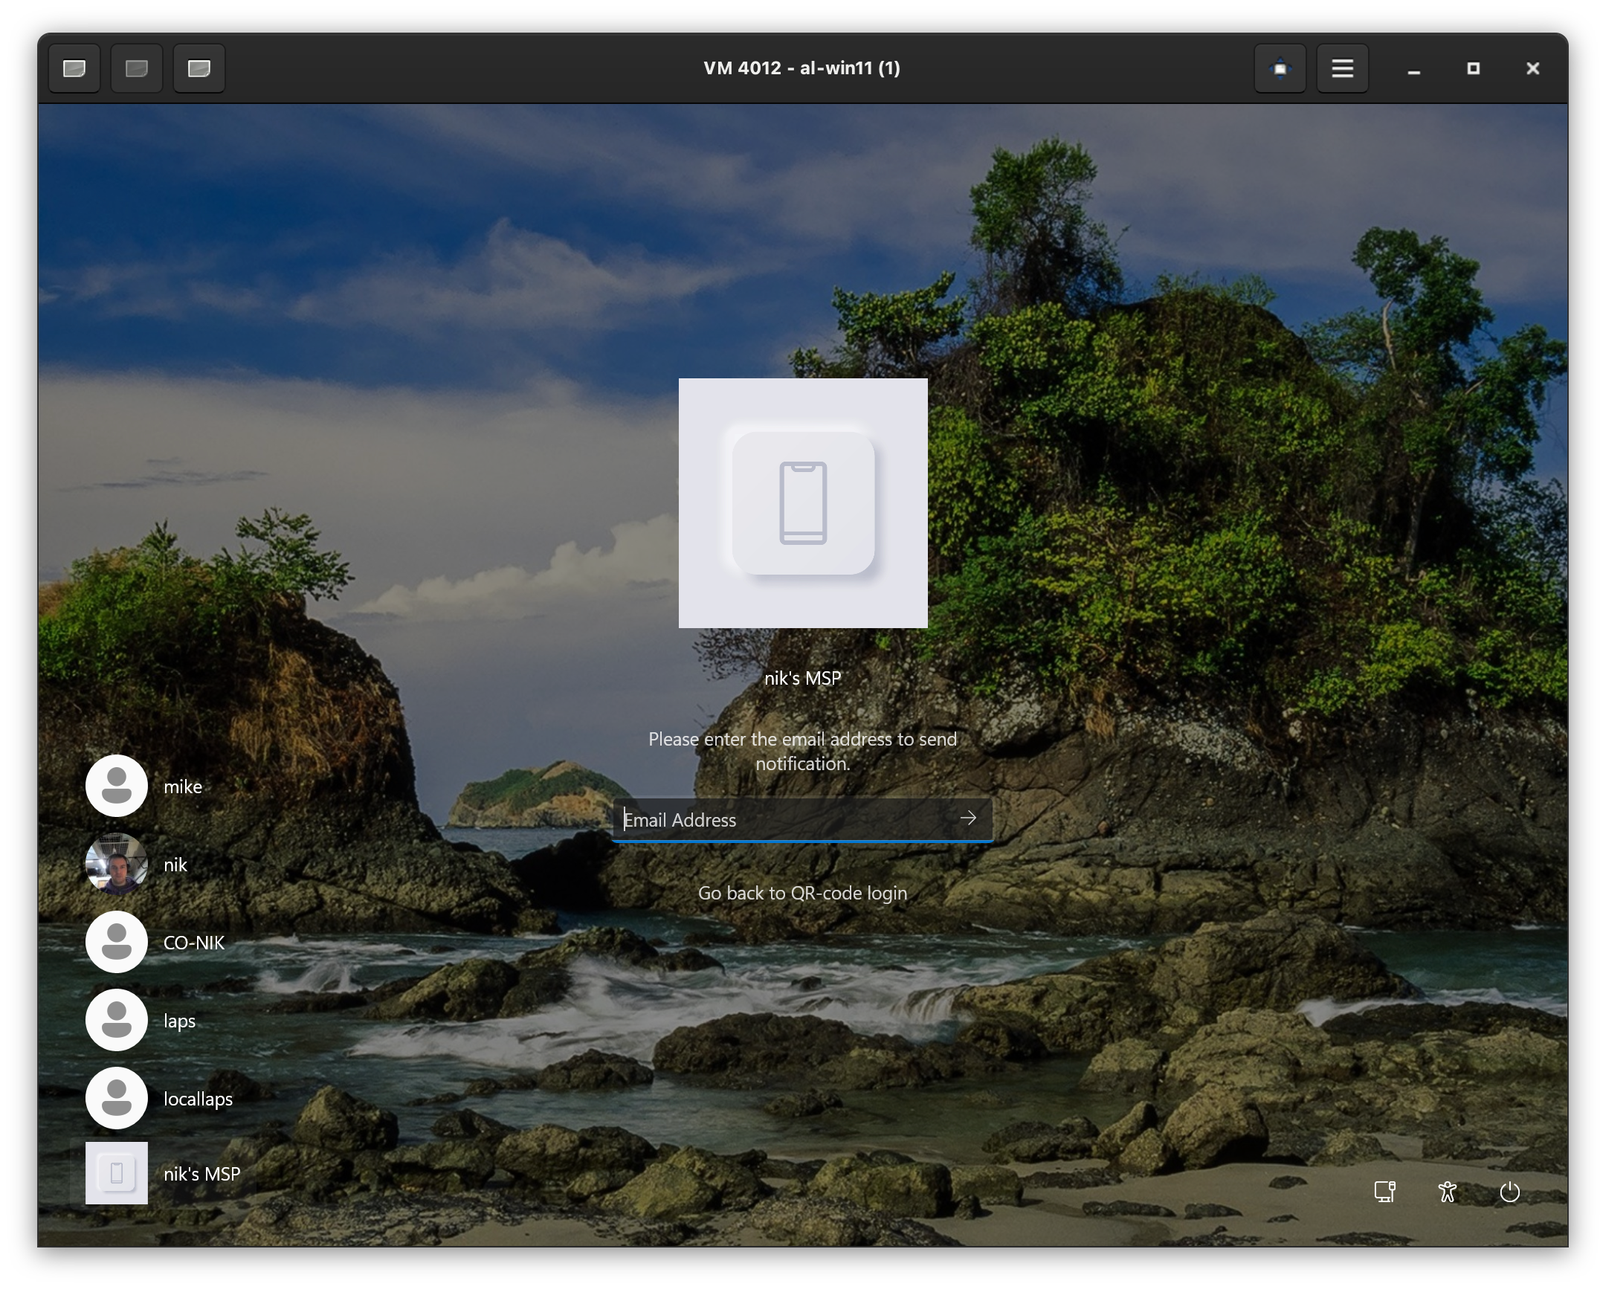Image resolution: width=1600 pixels, height=1289 pixels.
Task: Minimize the VM 4012 viewer window
Action: click(x=1413, y=68)
